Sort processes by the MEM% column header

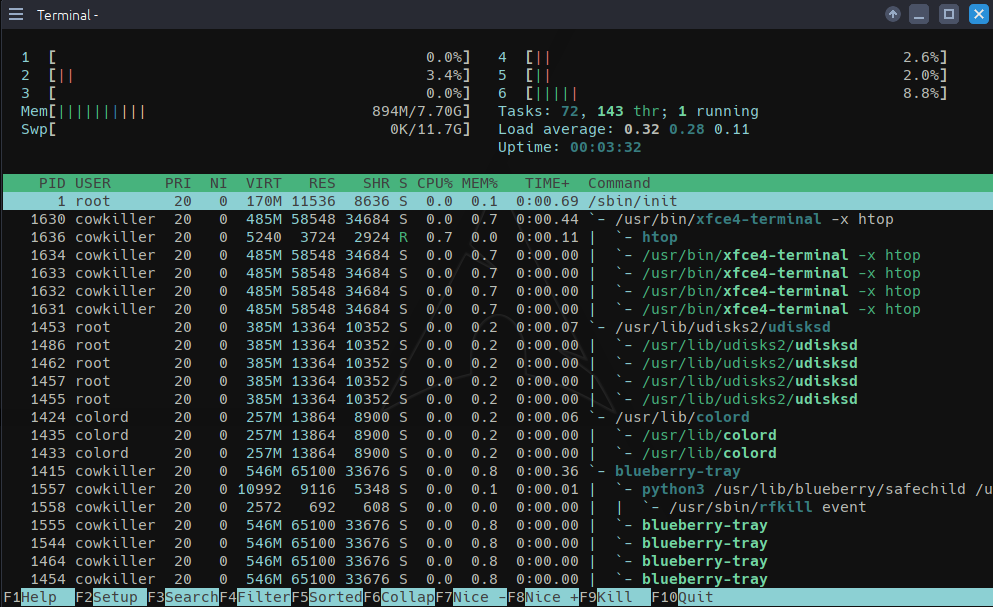479,183
